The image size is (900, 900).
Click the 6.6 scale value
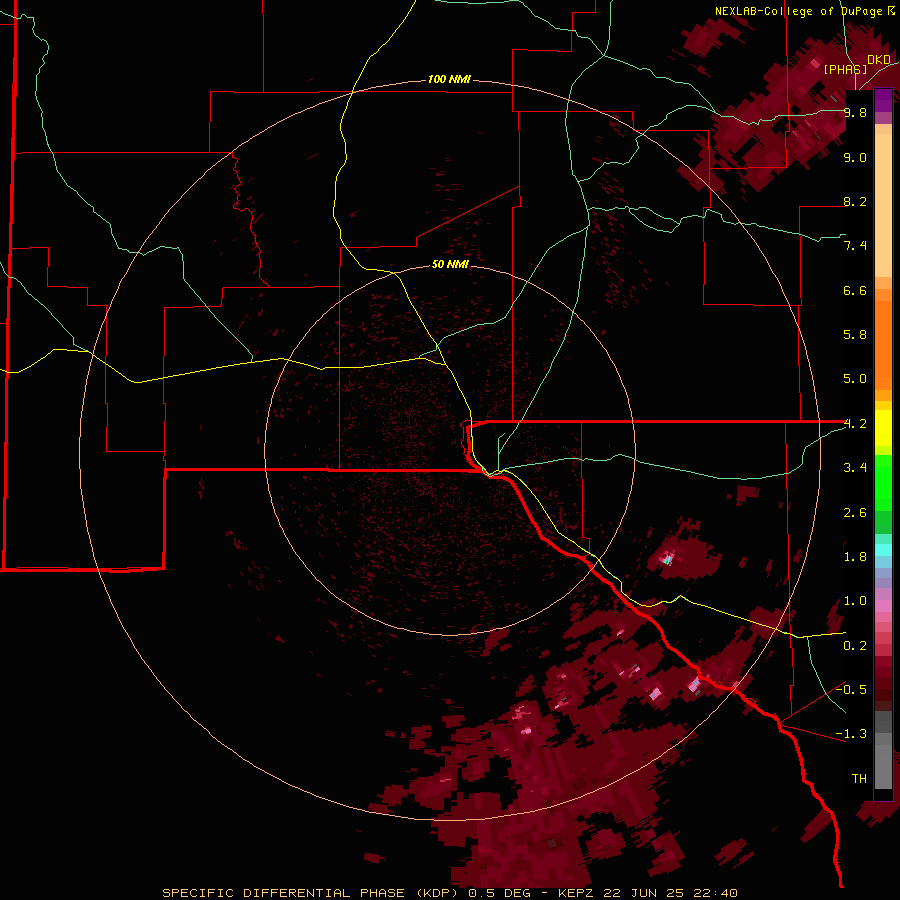[855, 290]
